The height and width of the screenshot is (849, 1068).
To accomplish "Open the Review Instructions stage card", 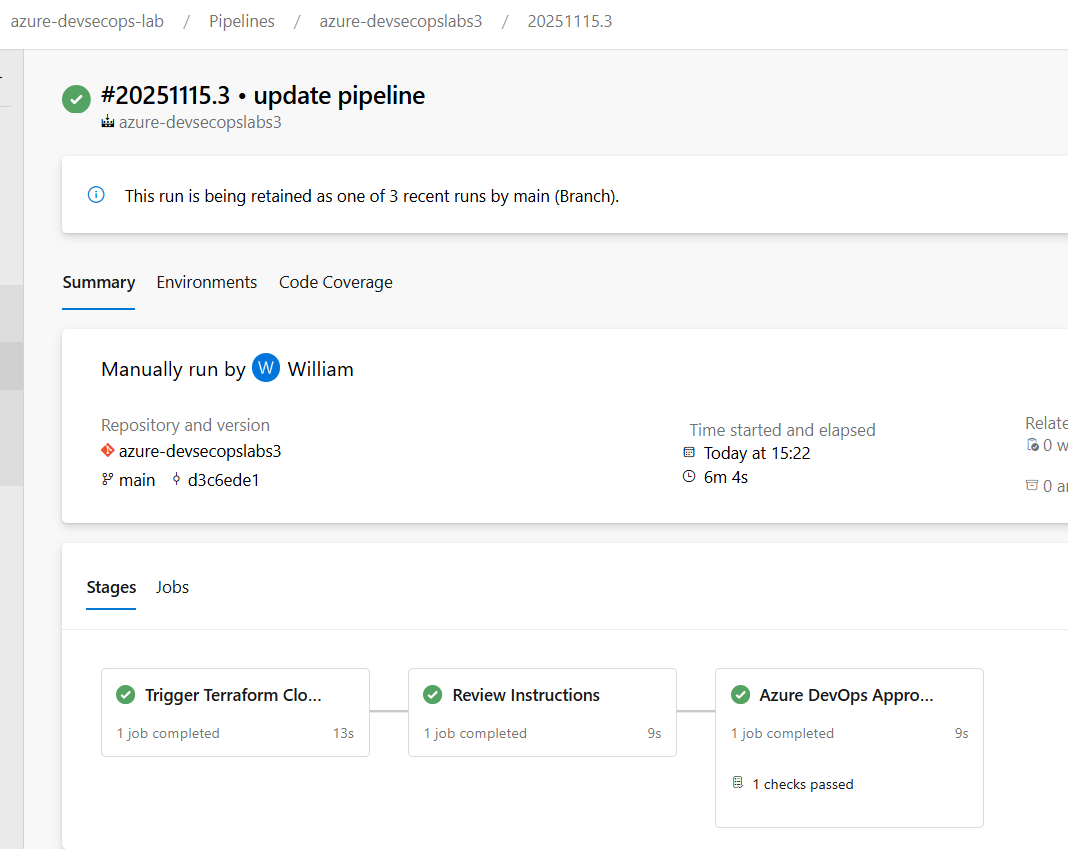I will click(542, 712).
